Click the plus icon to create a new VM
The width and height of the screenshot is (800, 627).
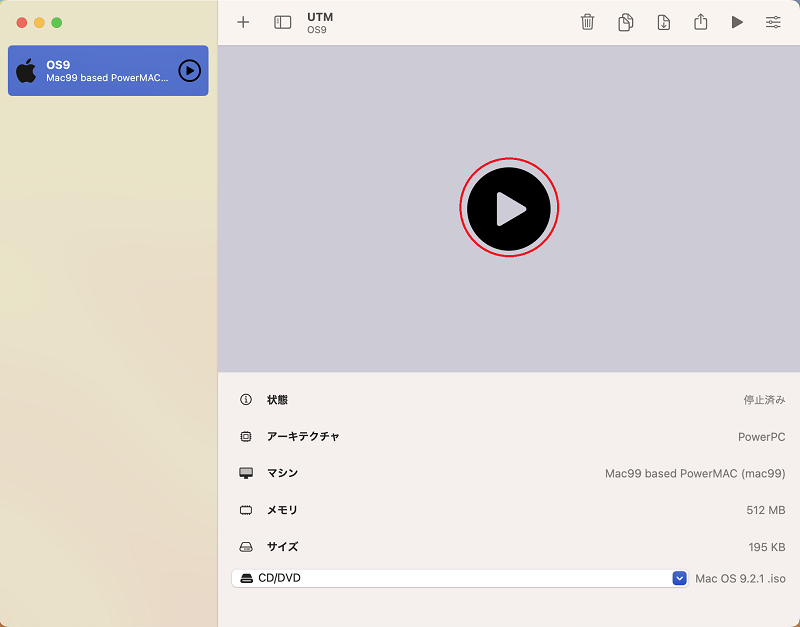pyautogui.click(x=243, y=22)
